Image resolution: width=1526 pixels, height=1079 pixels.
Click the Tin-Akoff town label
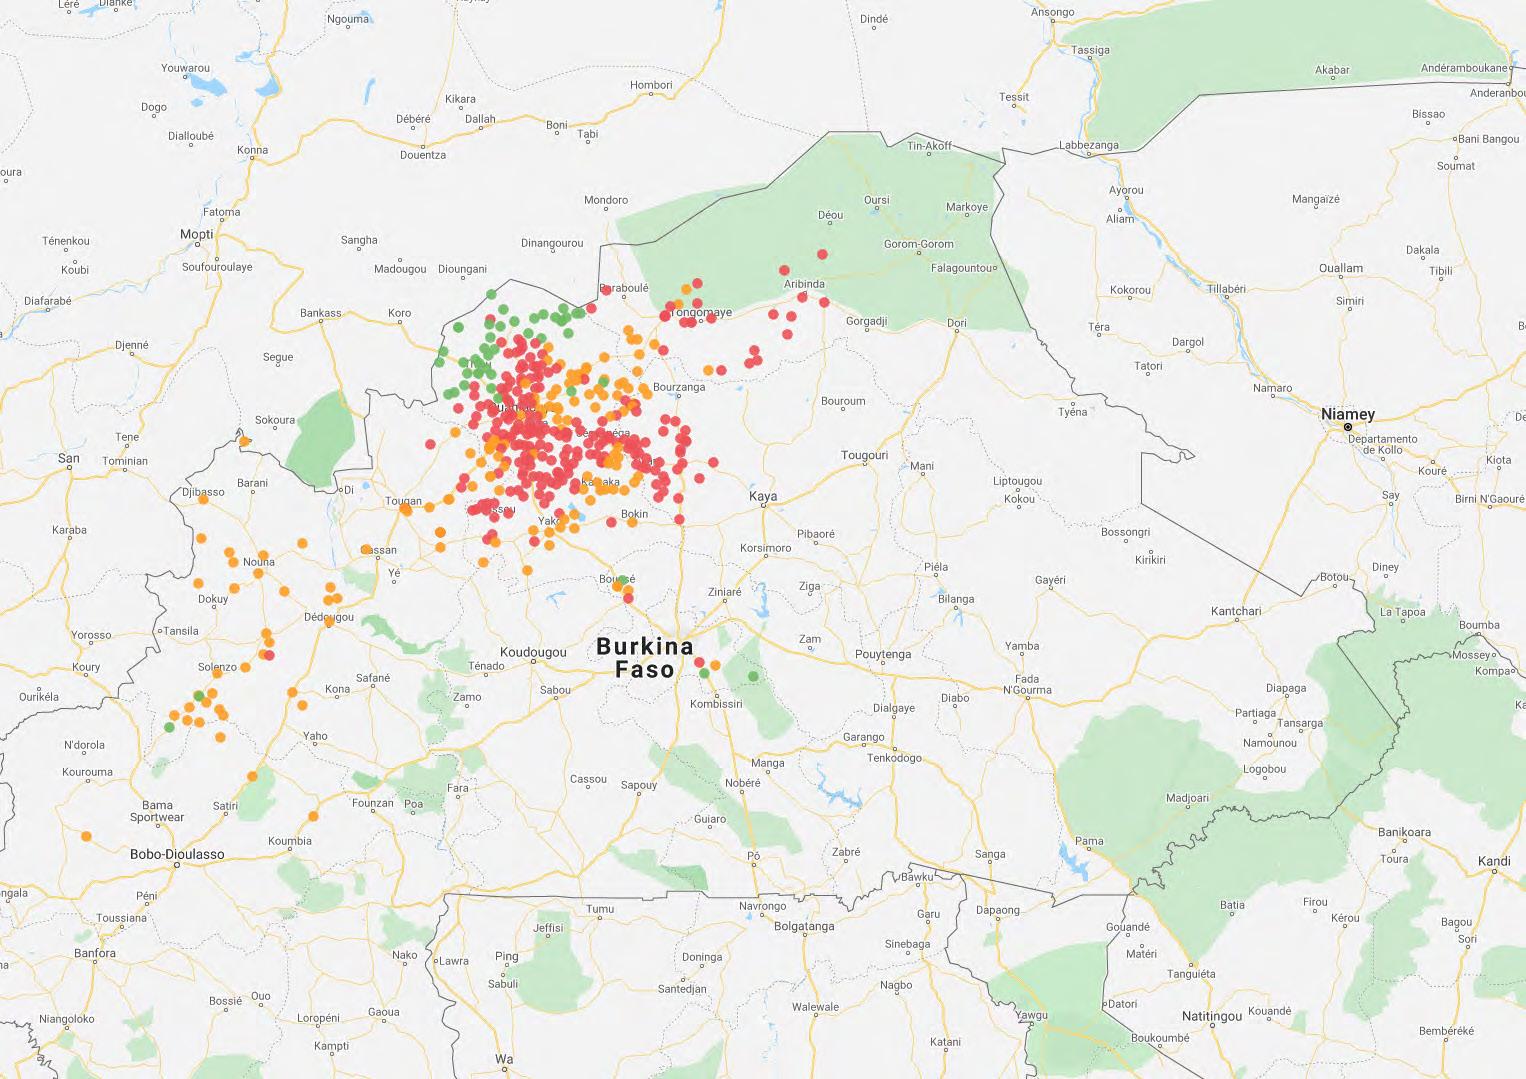click(x=929, y=146)
